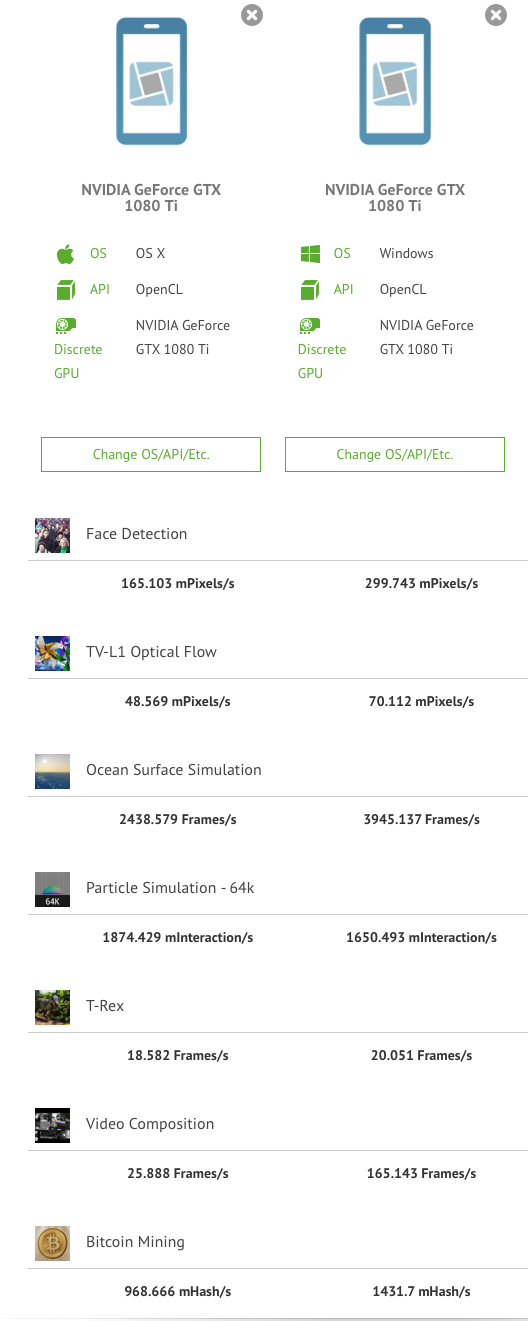Open the right phone device image
This screenshot has height=1321, width=528.
point(395,81)
